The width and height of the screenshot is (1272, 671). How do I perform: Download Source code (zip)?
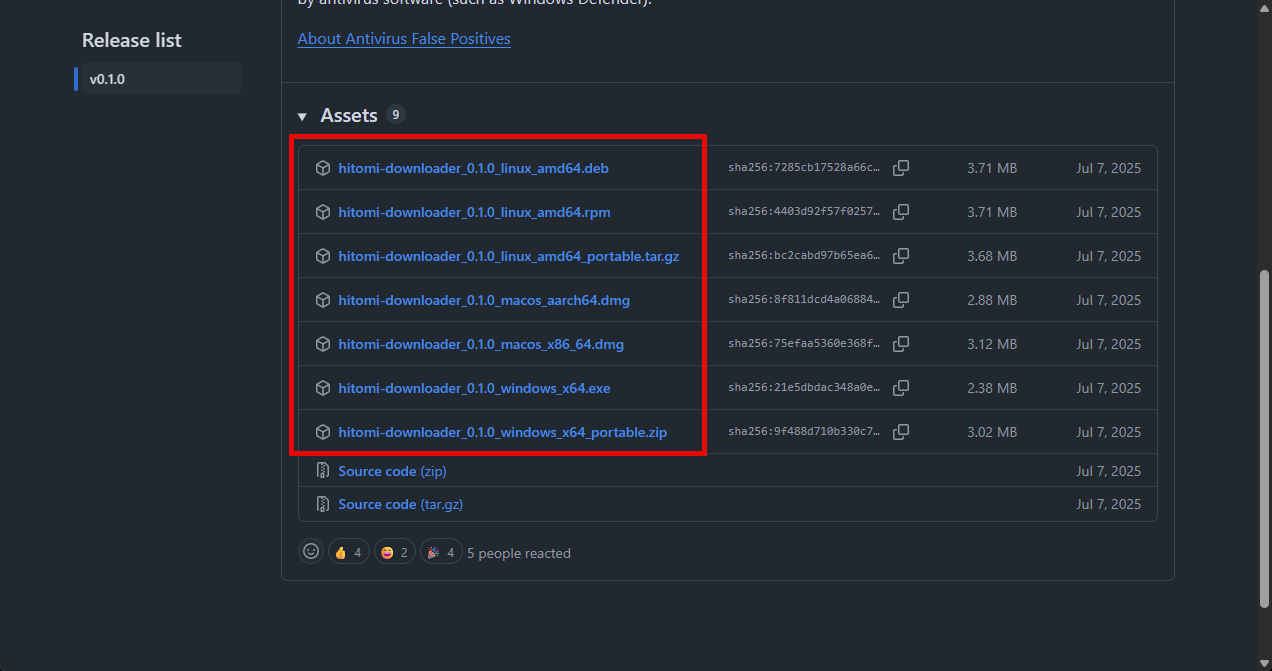(392, 471)
